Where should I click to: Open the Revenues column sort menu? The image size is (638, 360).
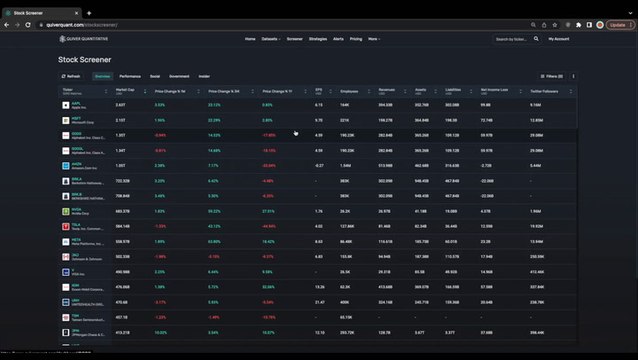click(405, 92)
